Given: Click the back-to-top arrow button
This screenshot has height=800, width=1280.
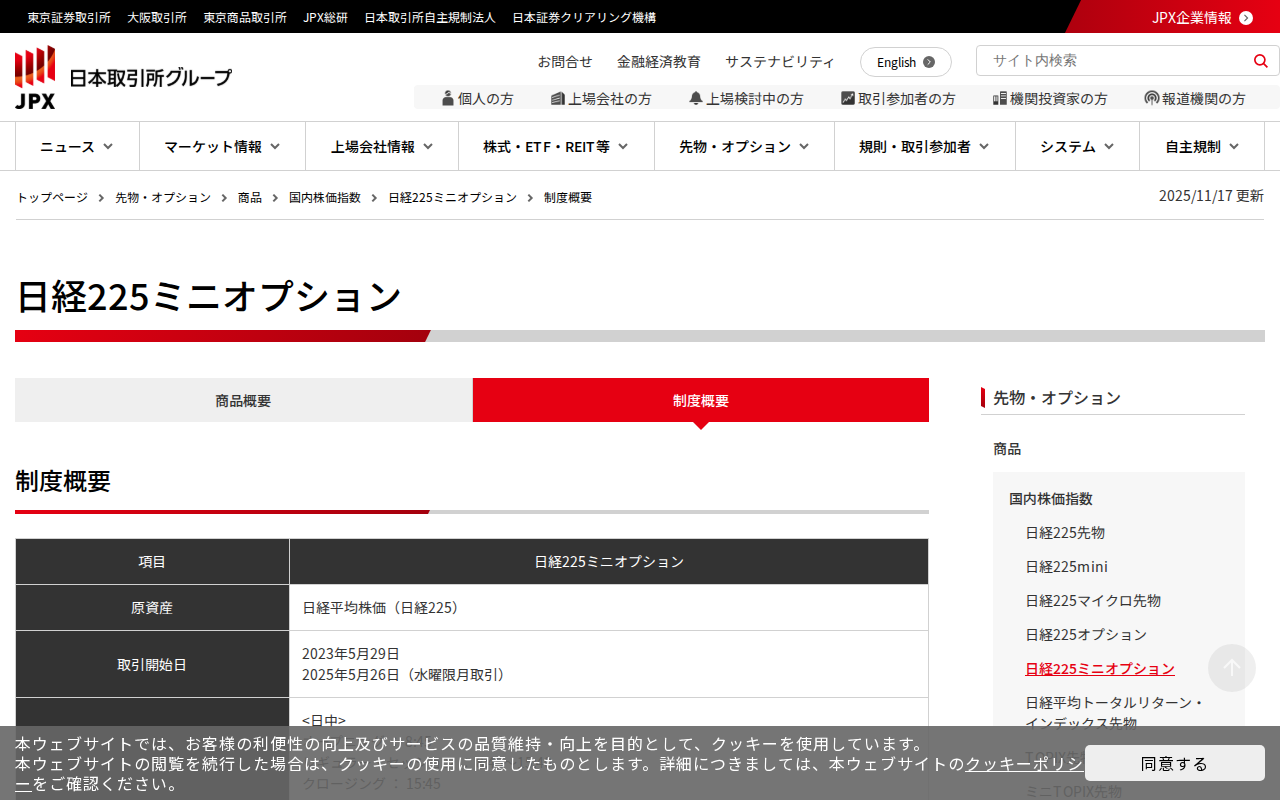Looking at the screenshot, I should [x=1232, y=668].
